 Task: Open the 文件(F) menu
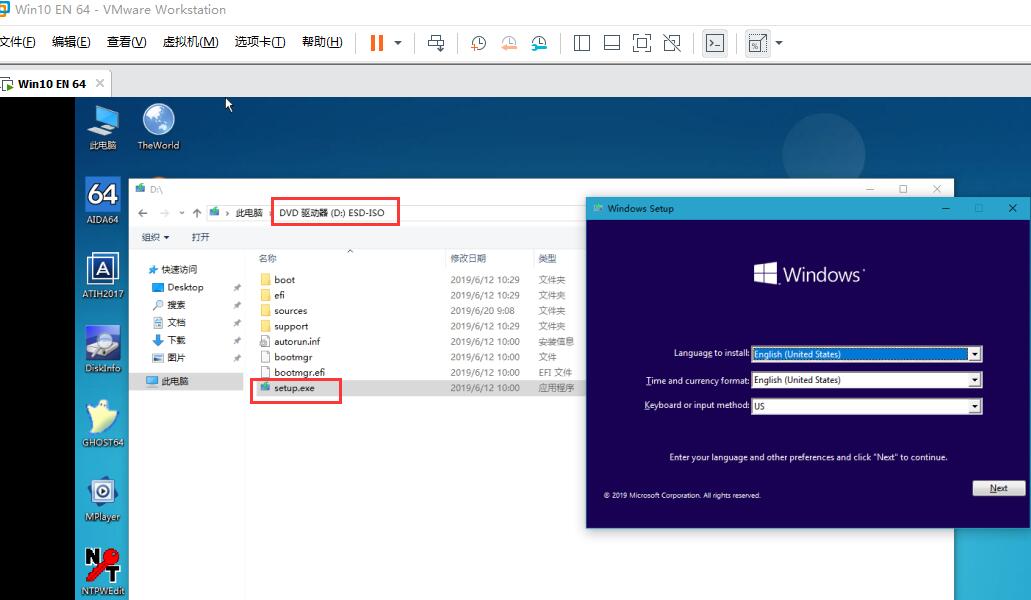click(17, 42)
